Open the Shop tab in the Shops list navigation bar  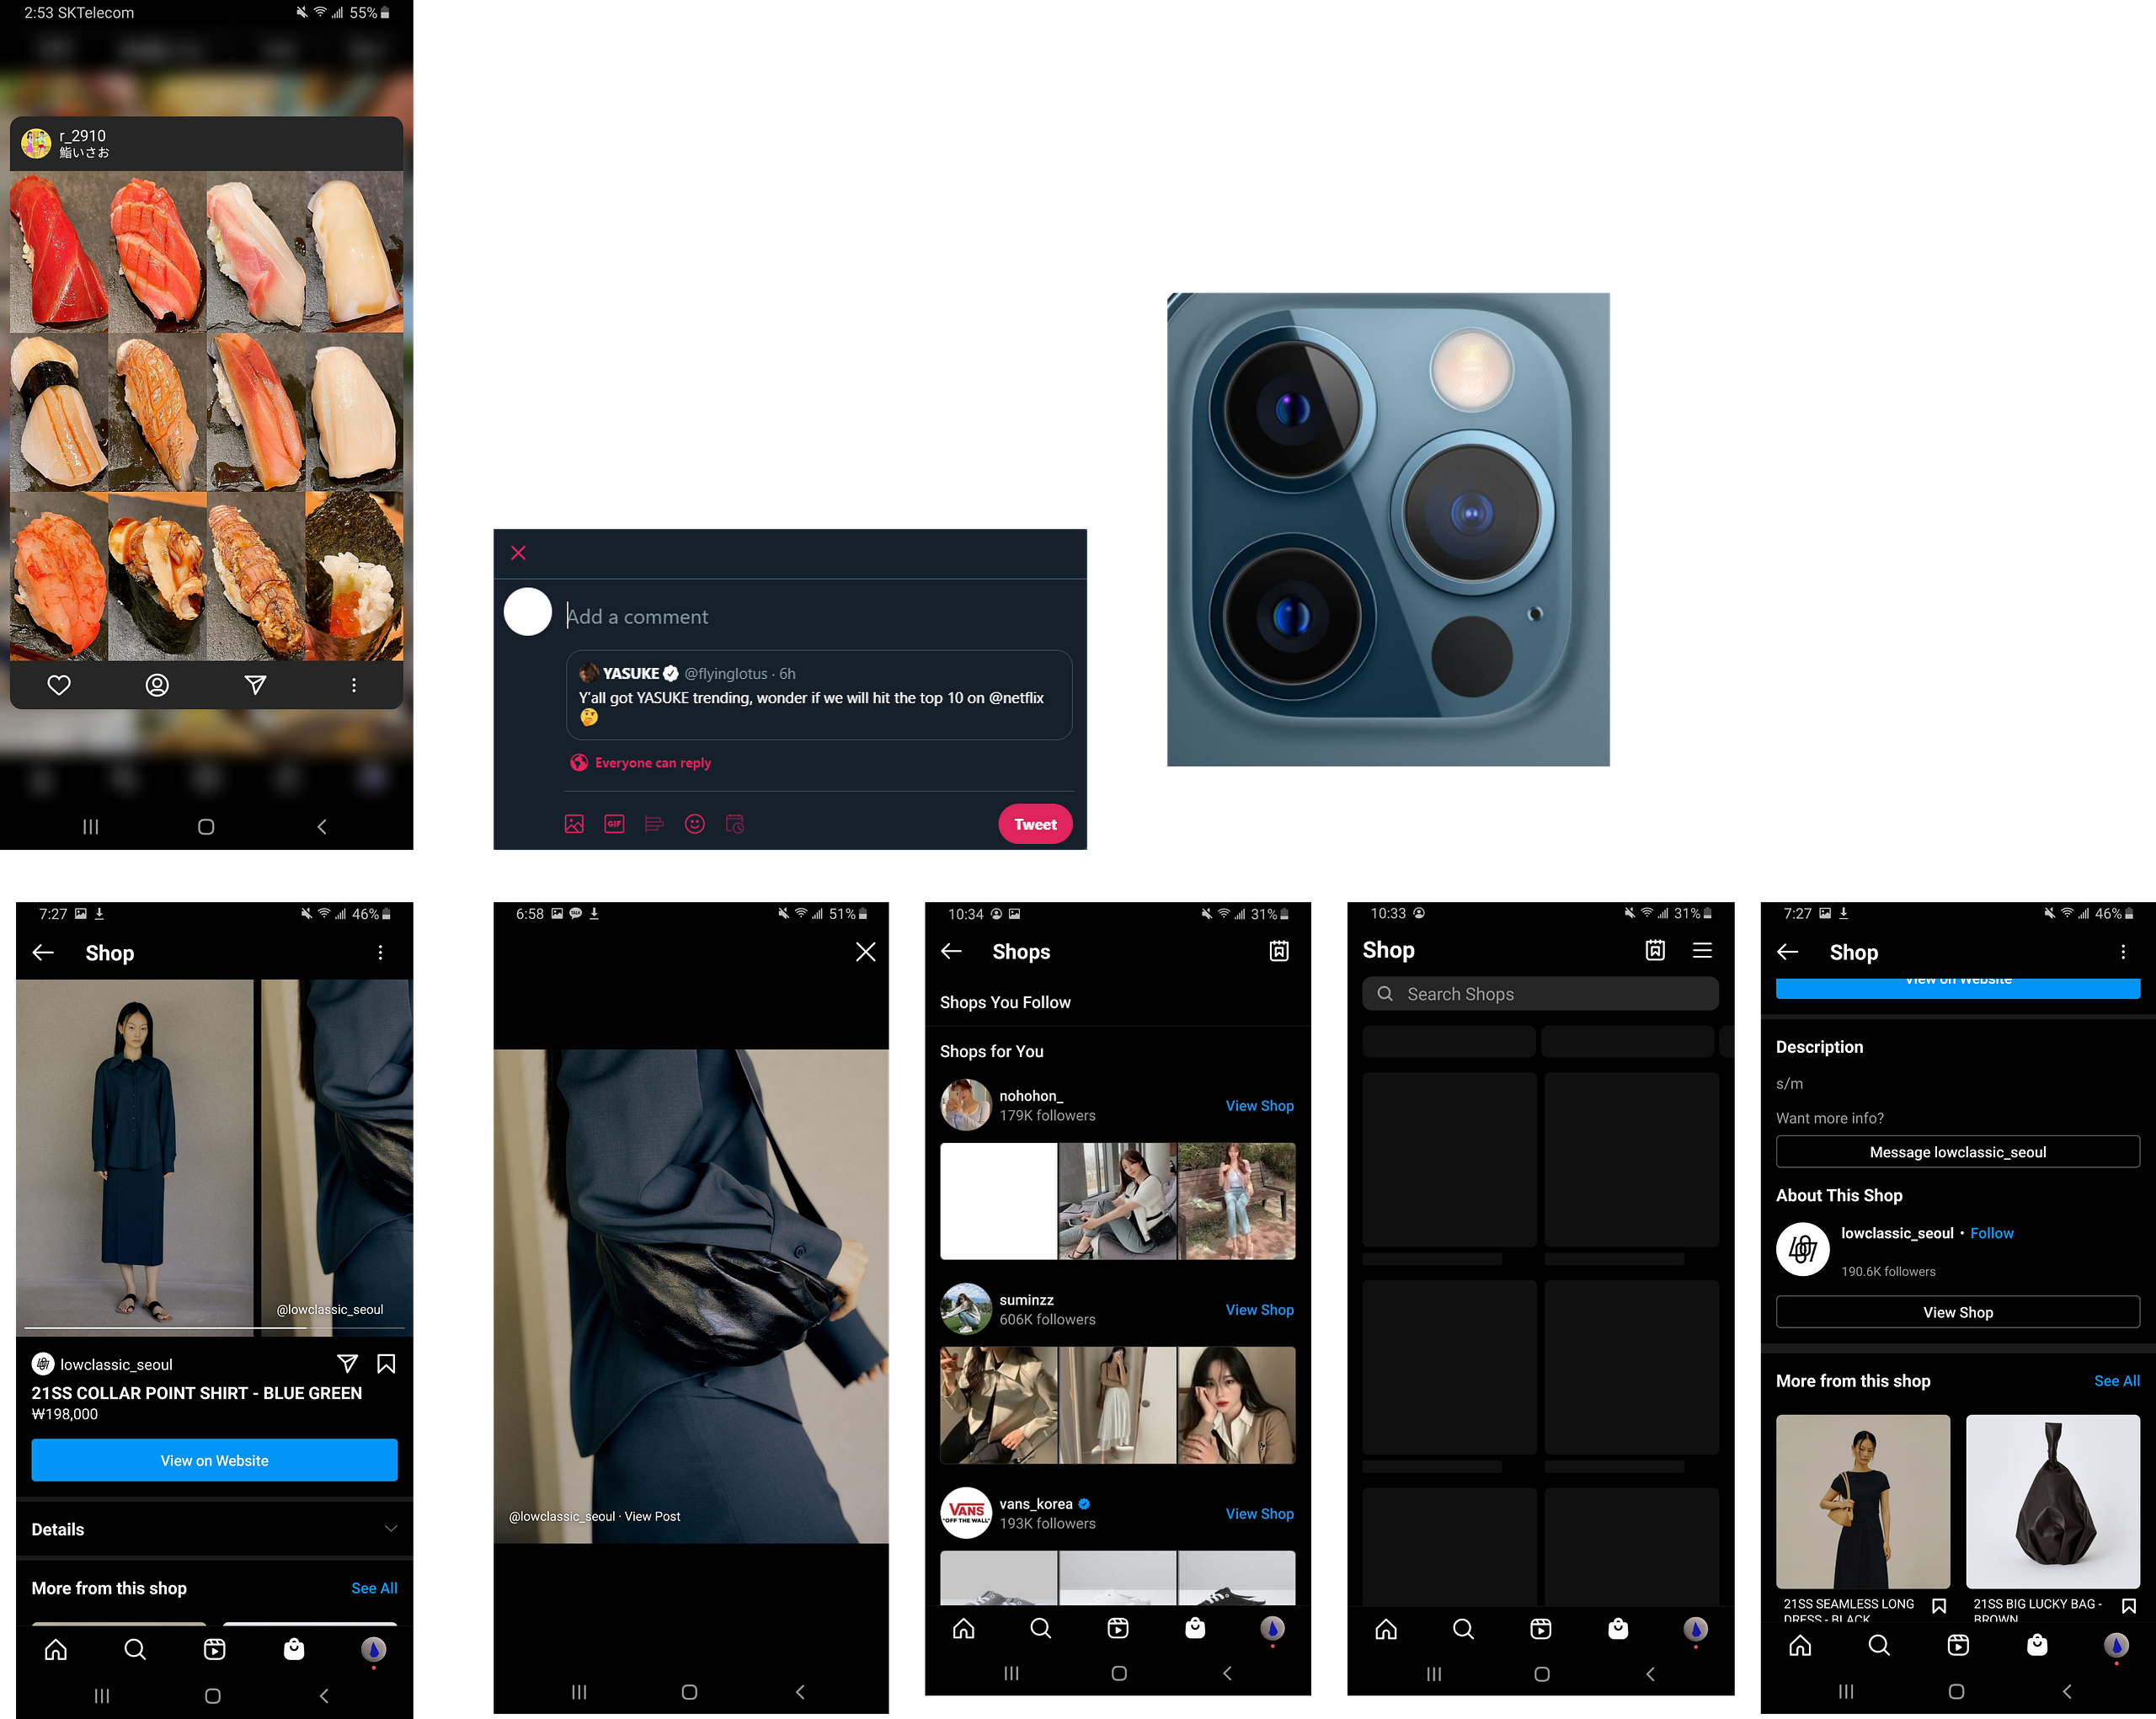(x=1195, y=1628)
